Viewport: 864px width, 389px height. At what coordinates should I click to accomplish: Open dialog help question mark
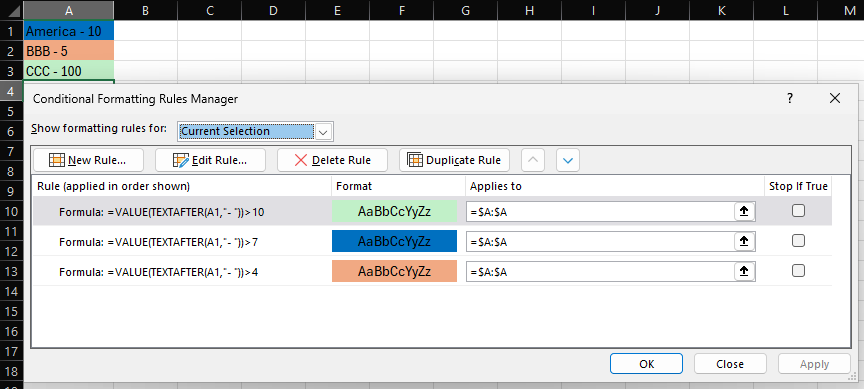point(790,99)
